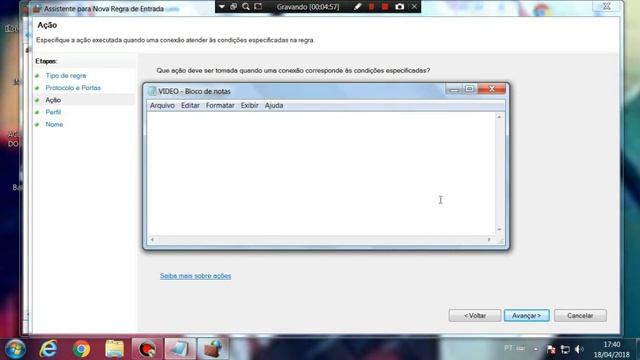Click the Notepad vertical scroll down arrow
640x360 pixels.
[499, 230]
